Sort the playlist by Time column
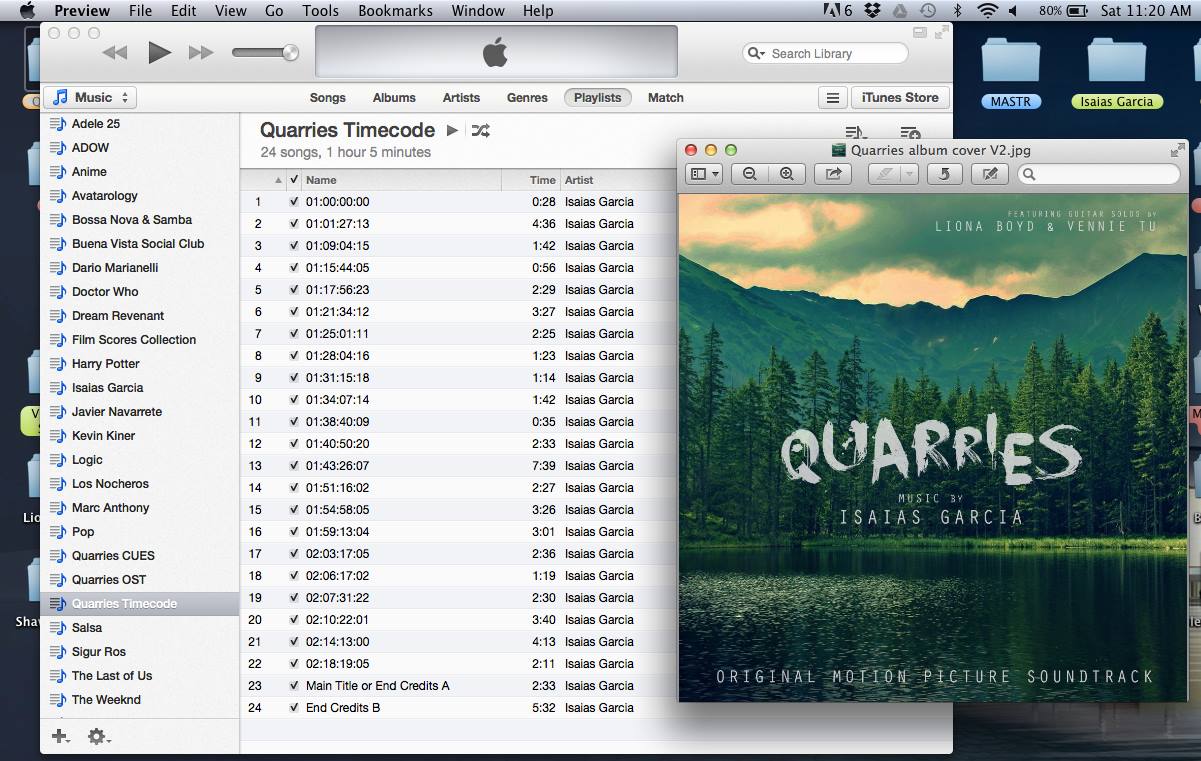Viewport: 1201px width, 761px height. tap(531, 180)
